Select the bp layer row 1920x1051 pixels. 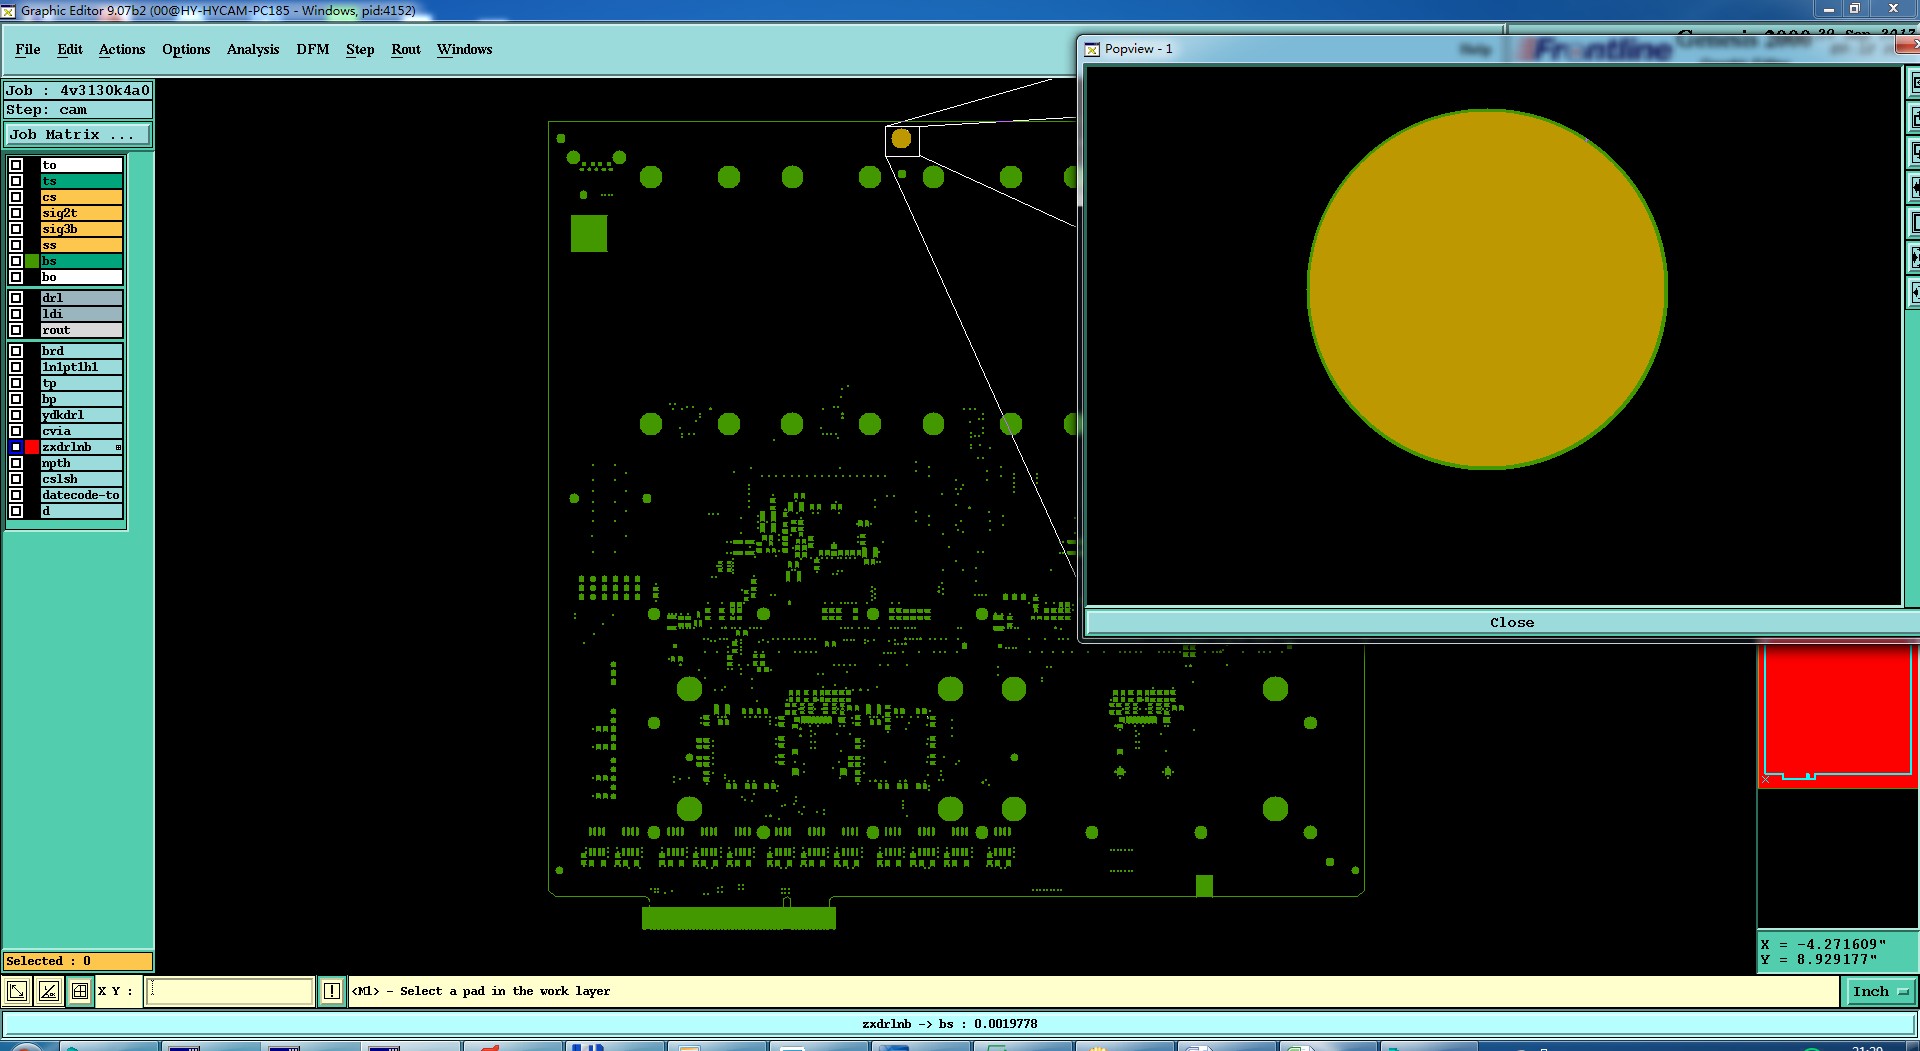81,399
